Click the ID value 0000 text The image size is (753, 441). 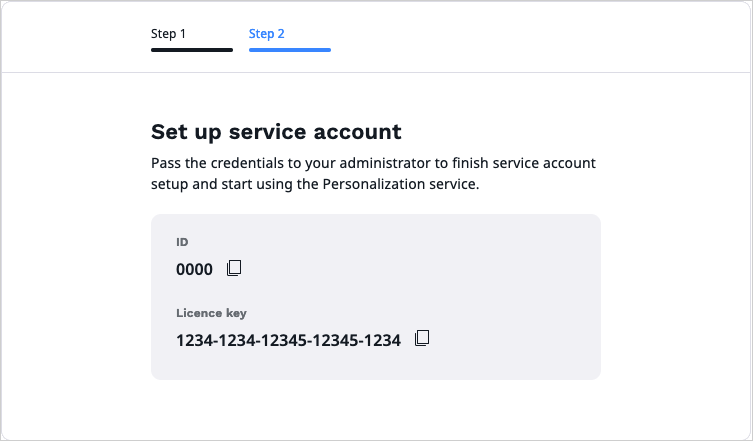click(x=194, y=269)
